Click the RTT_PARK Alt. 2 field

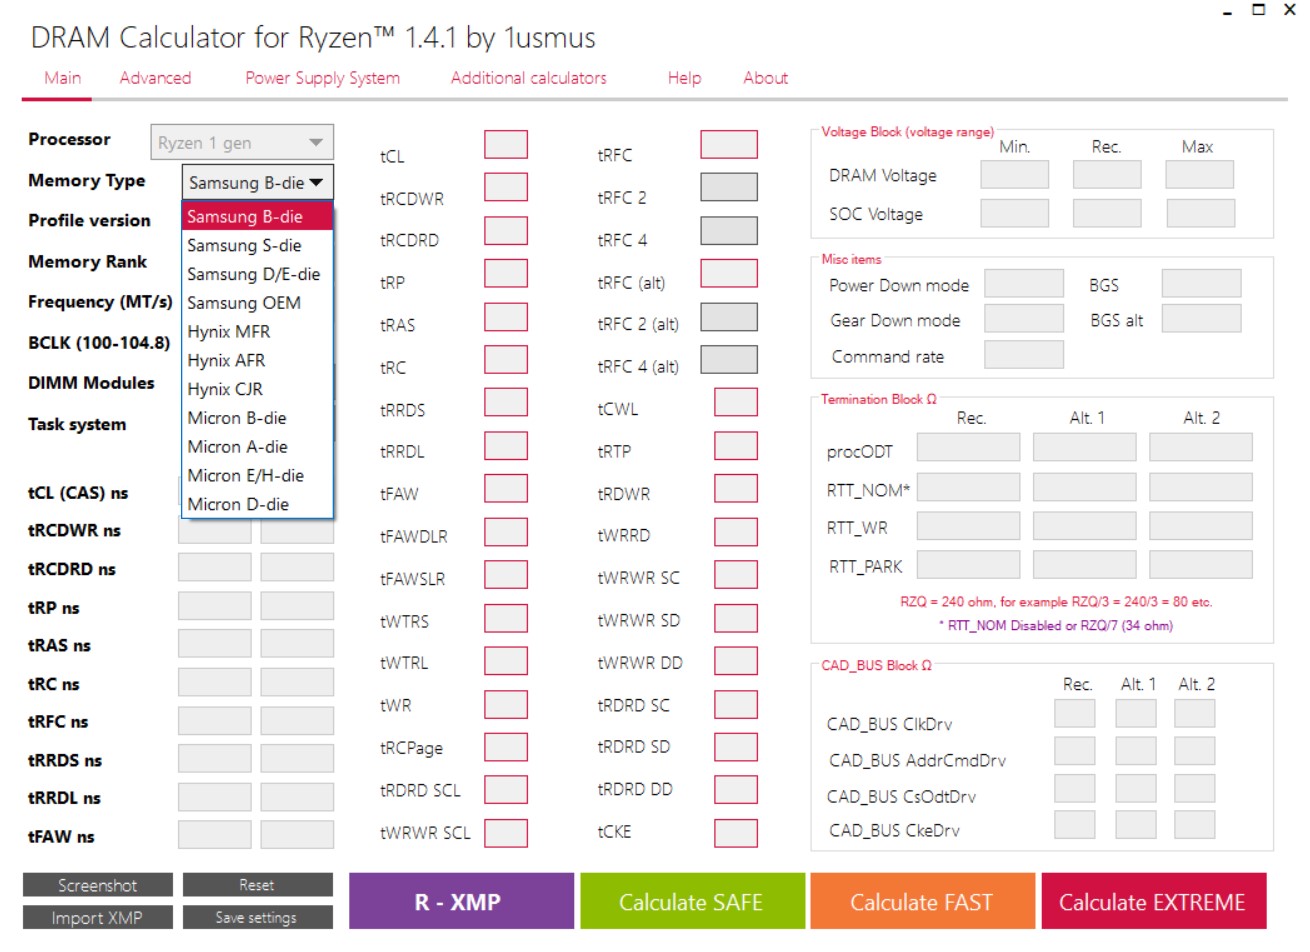tap(1201, 565)
